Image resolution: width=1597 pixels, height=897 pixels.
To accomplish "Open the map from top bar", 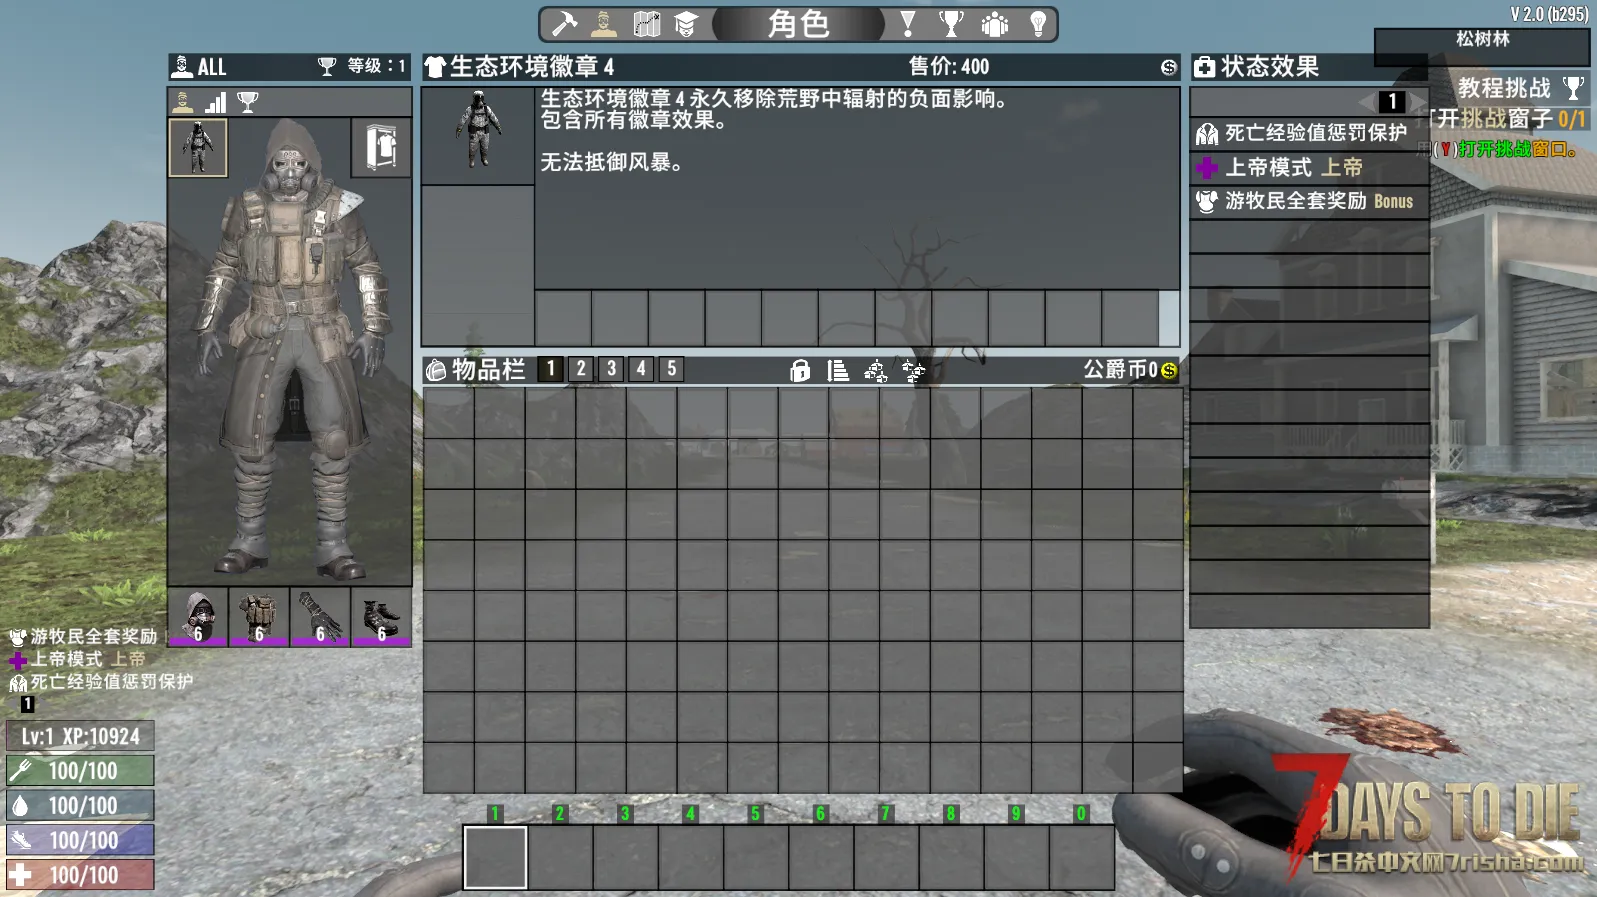I will click(647, 24).
